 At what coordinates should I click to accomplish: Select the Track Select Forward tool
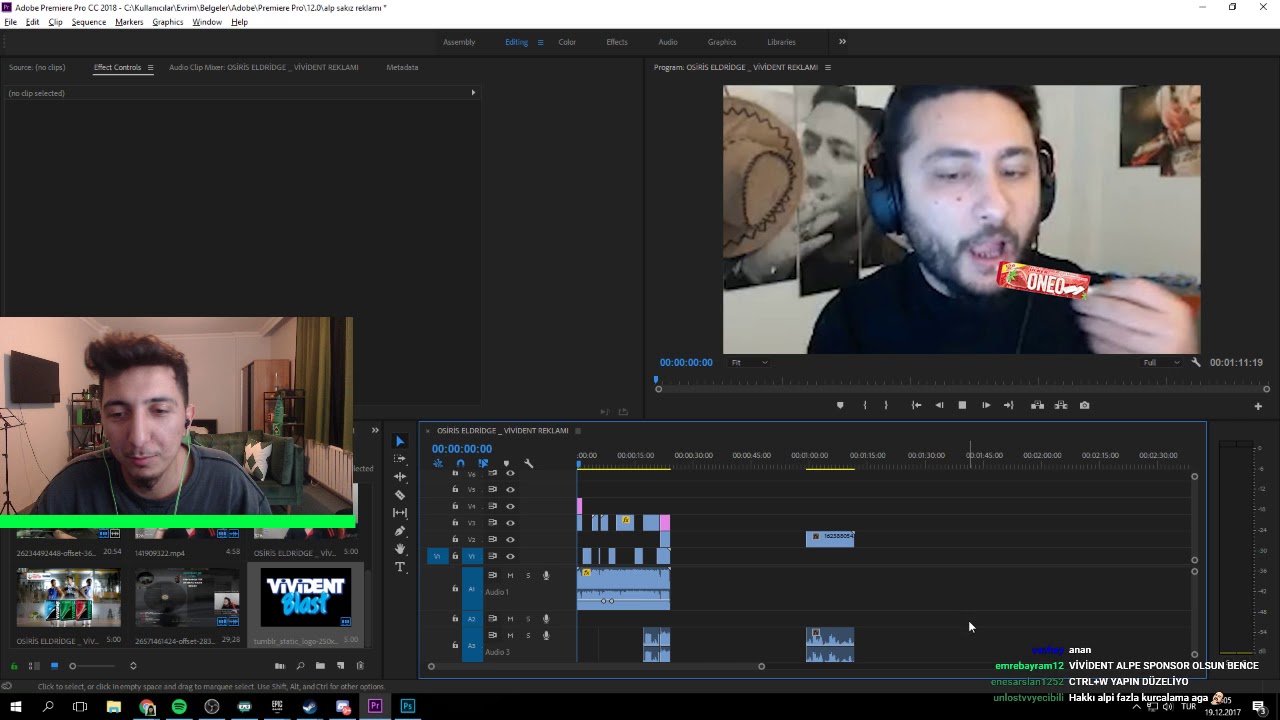click(400, 459)
